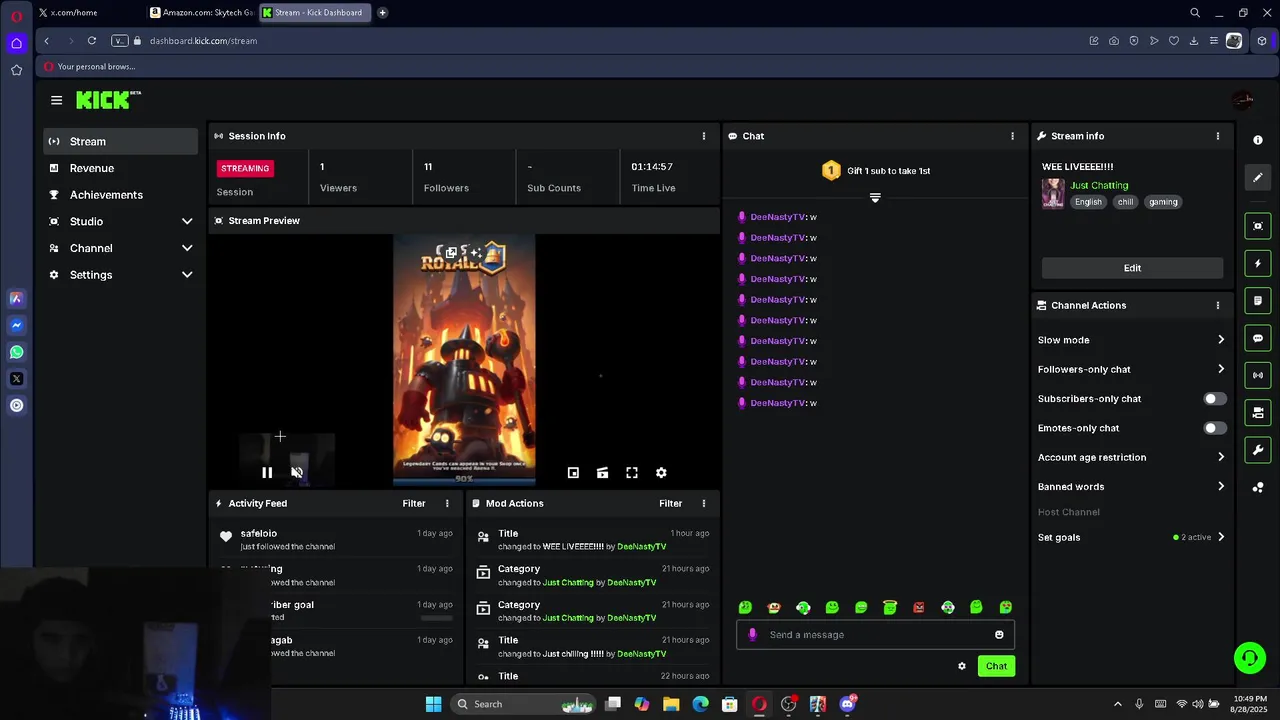The width and height of the screenshot is (1280, 720).
Task: Enable Emotes-only chat toggle
Action: tap(1214, 428)
